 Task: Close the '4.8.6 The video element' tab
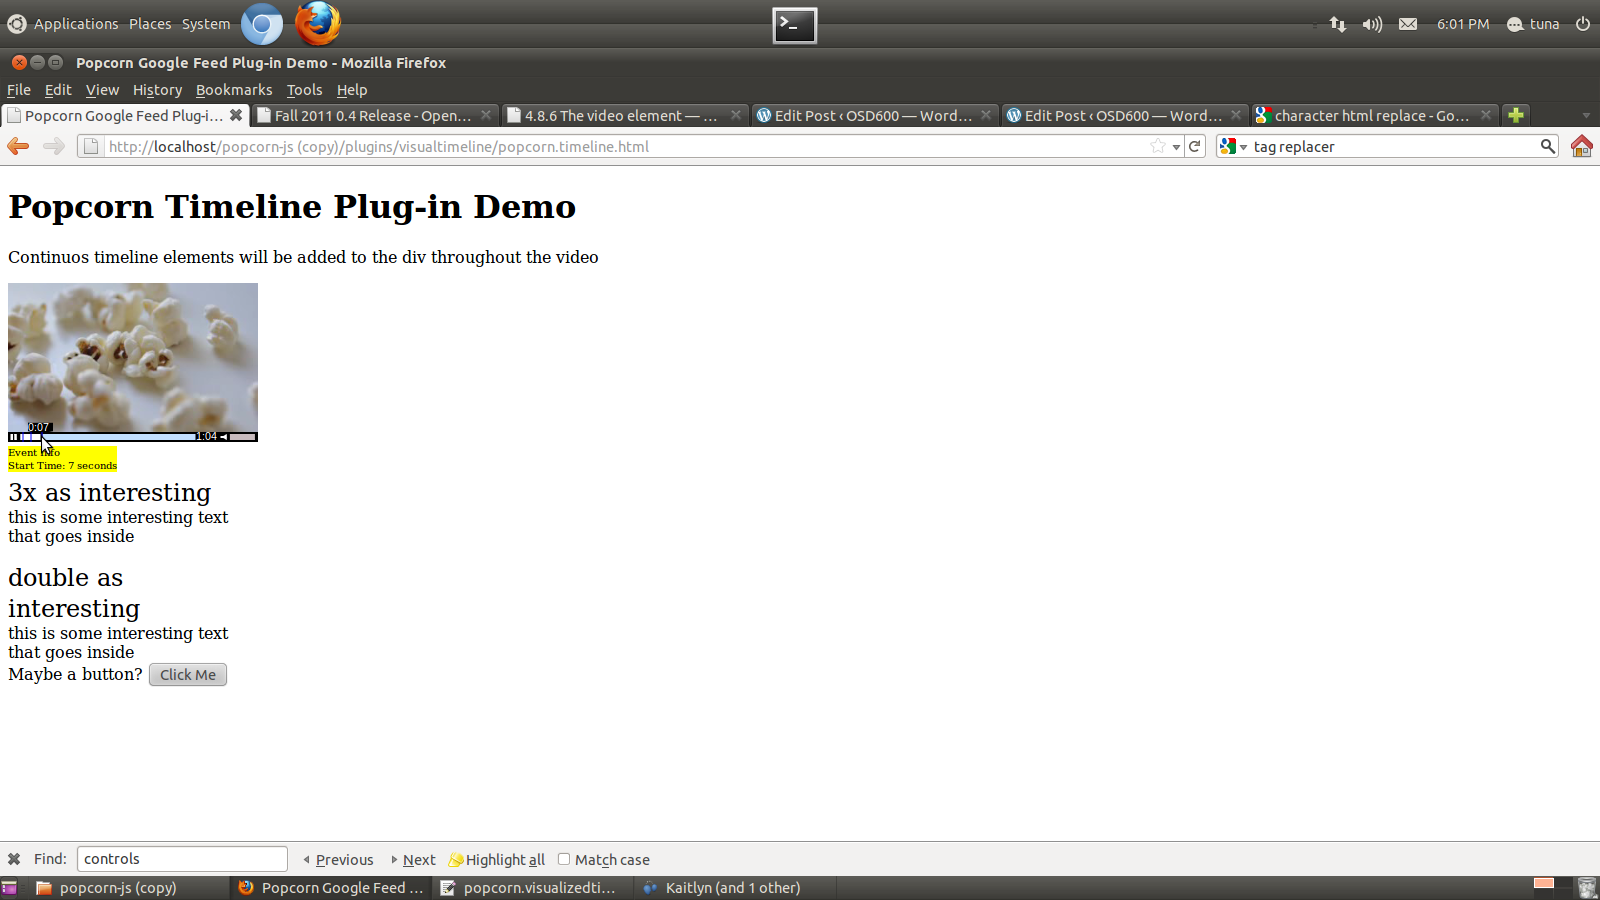(x=736, y=115)
